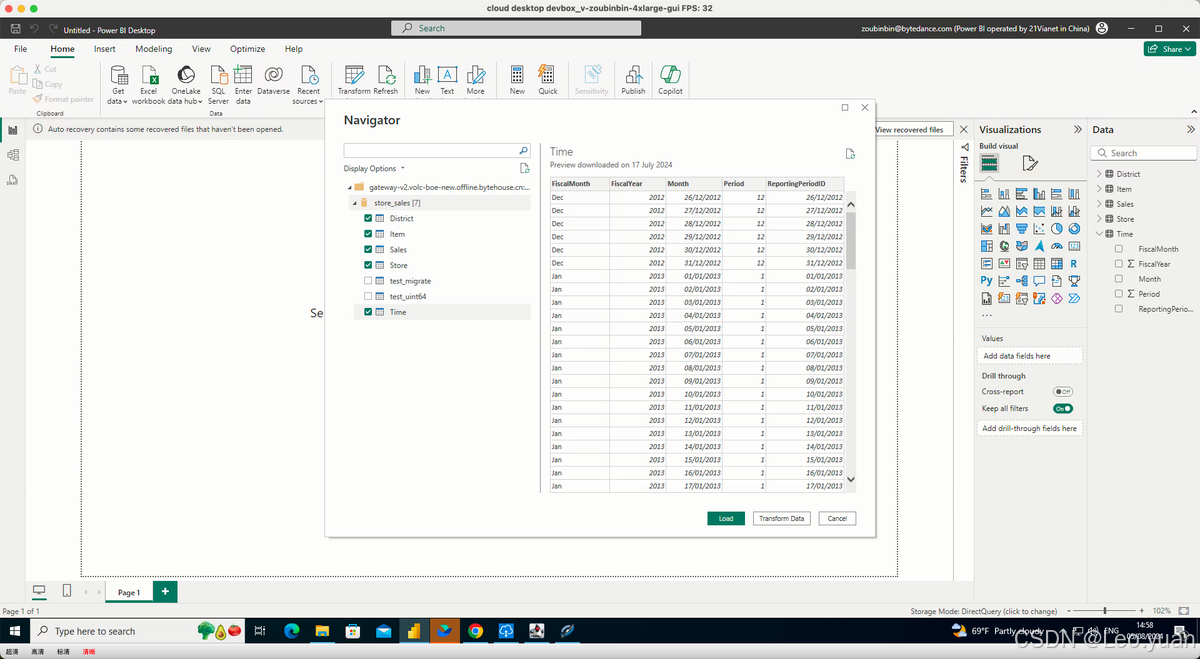The image size is (1200, 659).
Task: Open File Explorer from the taskbar
Action: (x=323, y=631)
